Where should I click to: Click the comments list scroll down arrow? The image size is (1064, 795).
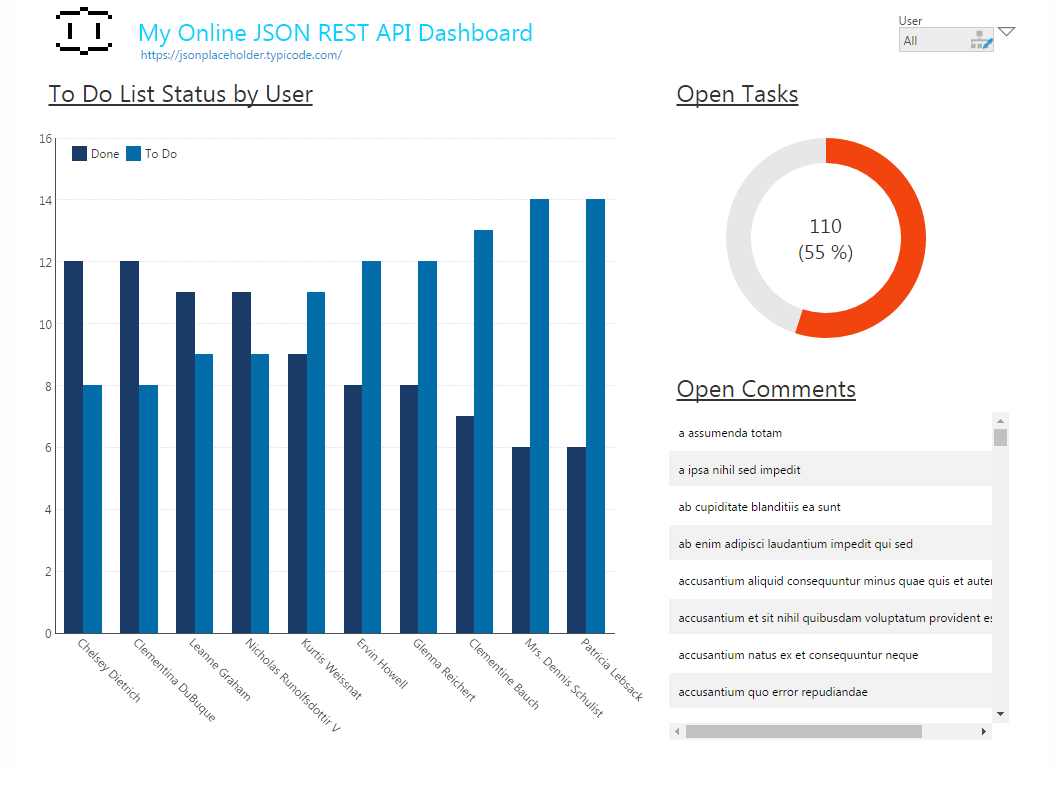coord(1000,714)
